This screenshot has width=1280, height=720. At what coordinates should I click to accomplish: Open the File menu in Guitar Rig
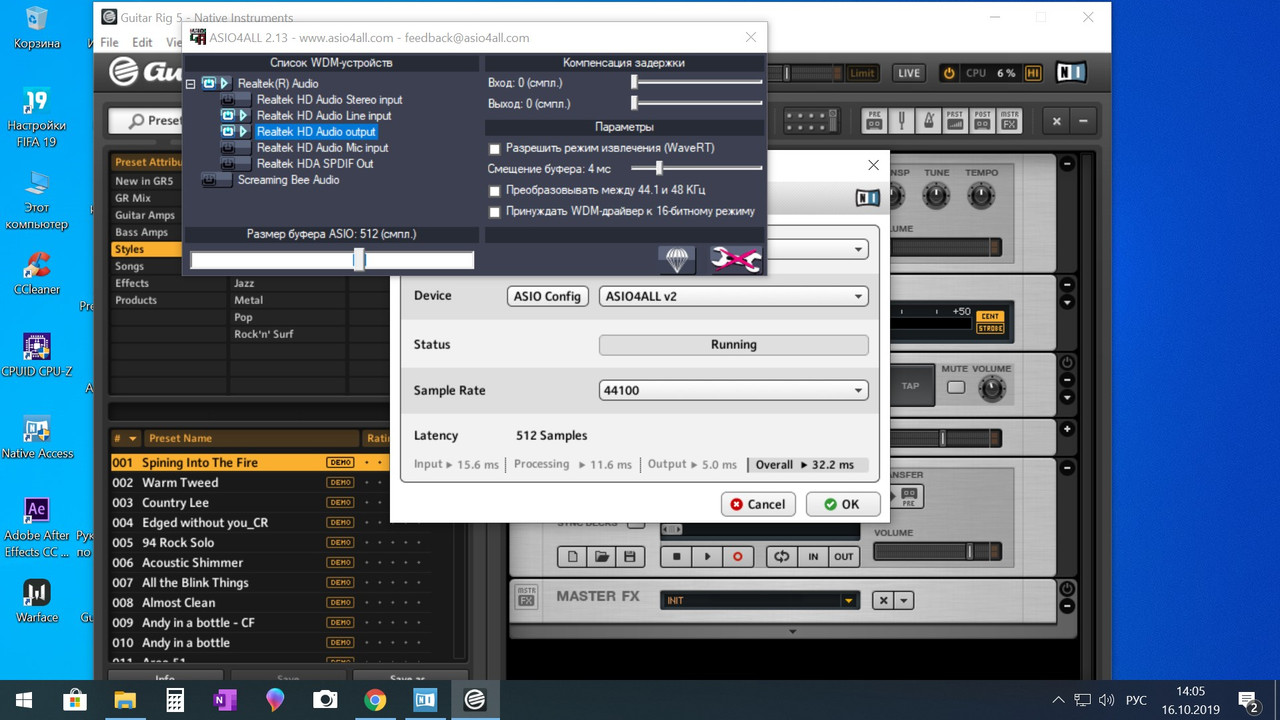click(109, 42)
